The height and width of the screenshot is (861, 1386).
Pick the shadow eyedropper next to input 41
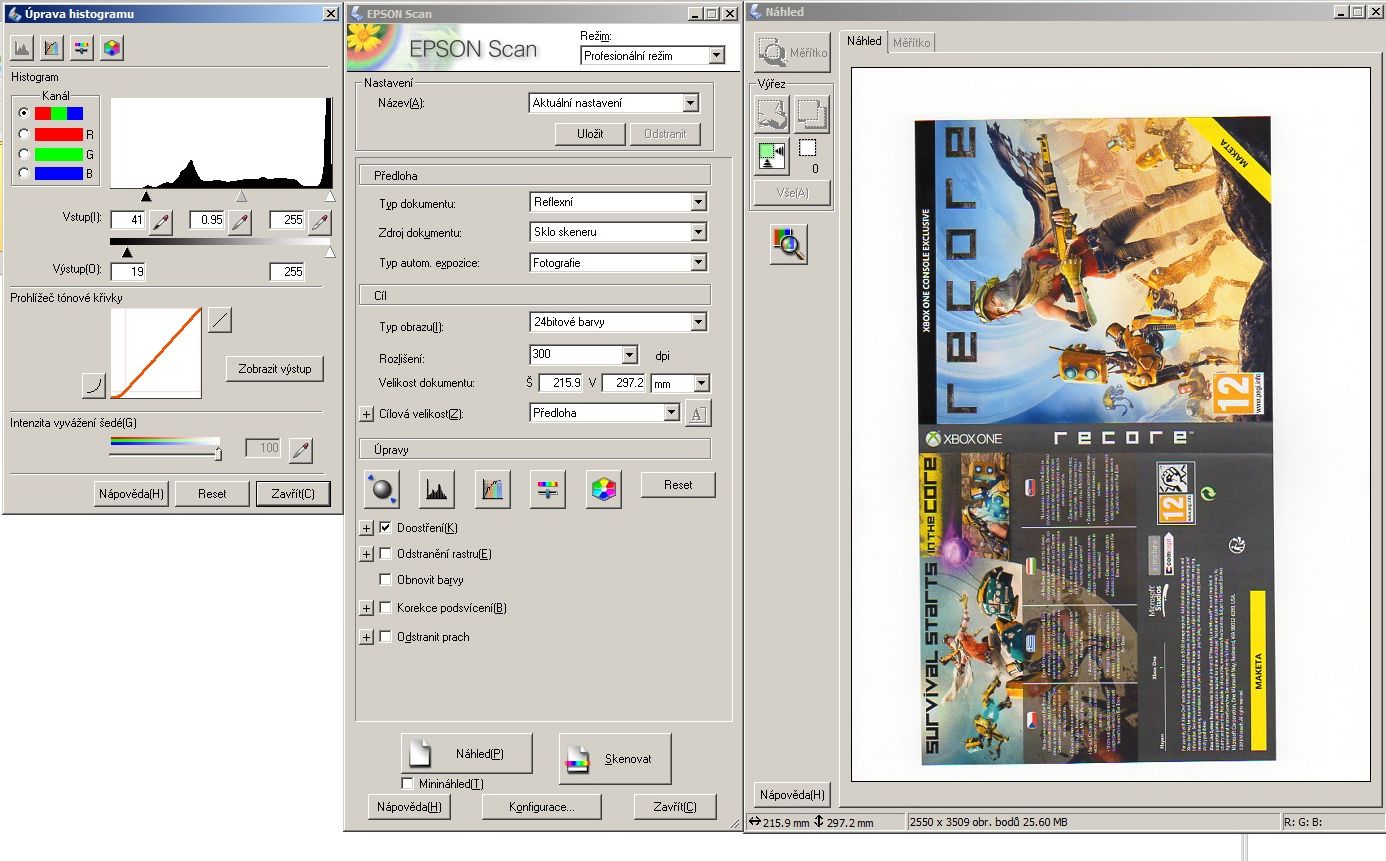coord(161,222)
